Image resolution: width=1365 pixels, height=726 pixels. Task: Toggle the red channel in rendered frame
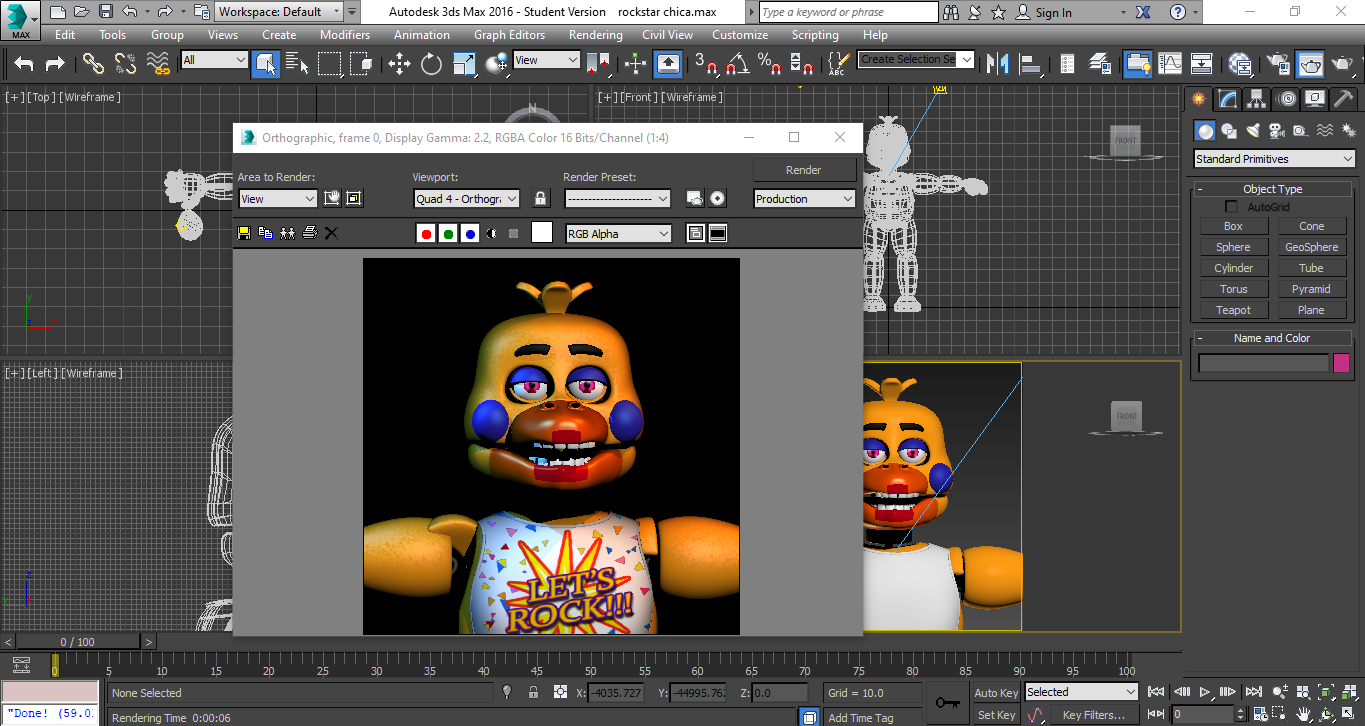click(425, 233)
